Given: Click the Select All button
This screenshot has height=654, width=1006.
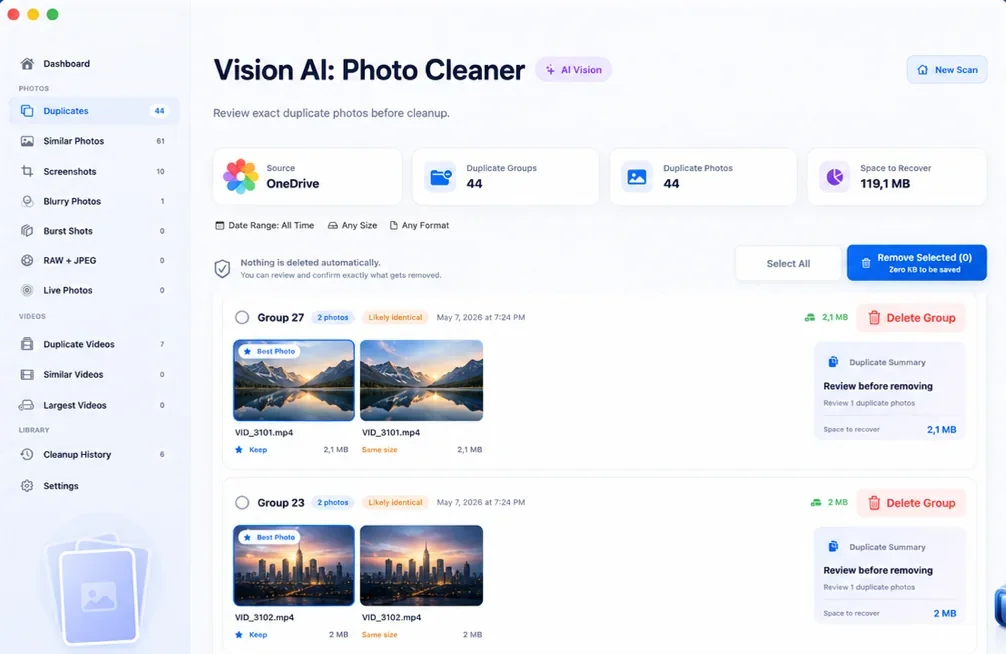Looking at the screenshot, I should point(788,263).
